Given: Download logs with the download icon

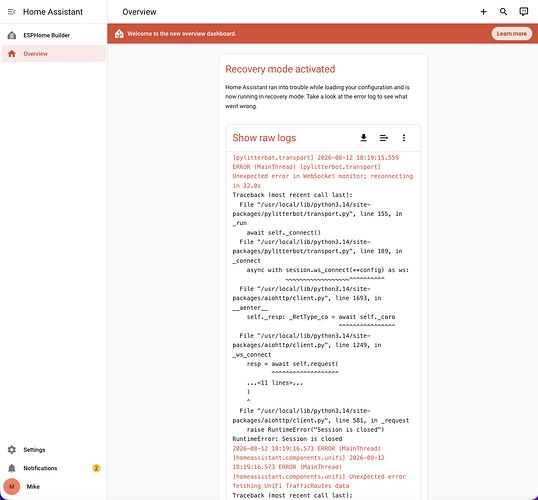Looking at the screenshot, I should pyautogui.click(x=364, y=138).
